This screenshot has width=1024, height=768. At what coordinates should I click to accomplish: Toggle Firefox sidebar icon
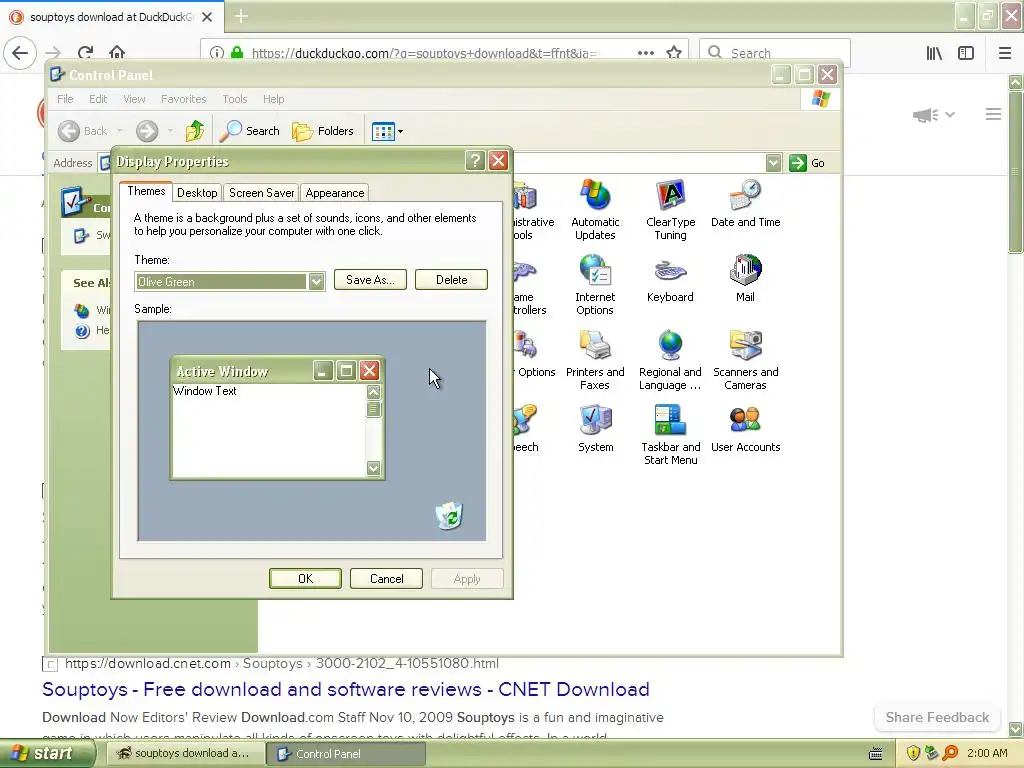point(966,53)
